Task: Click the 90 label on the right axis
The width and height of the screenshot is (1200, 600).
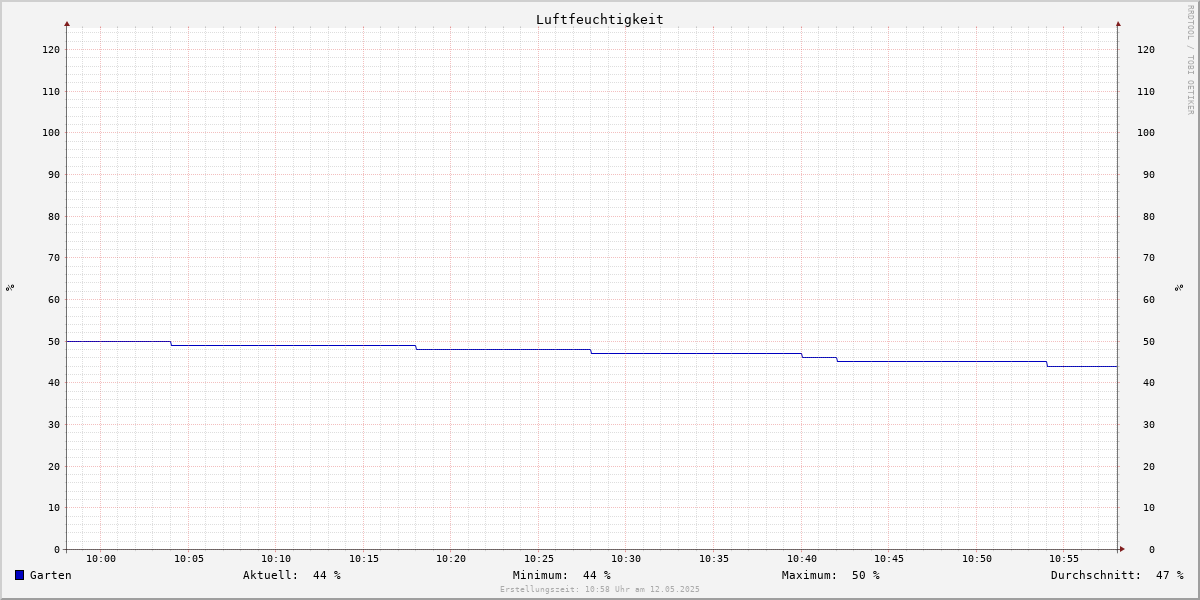Action: point(1149,175)
